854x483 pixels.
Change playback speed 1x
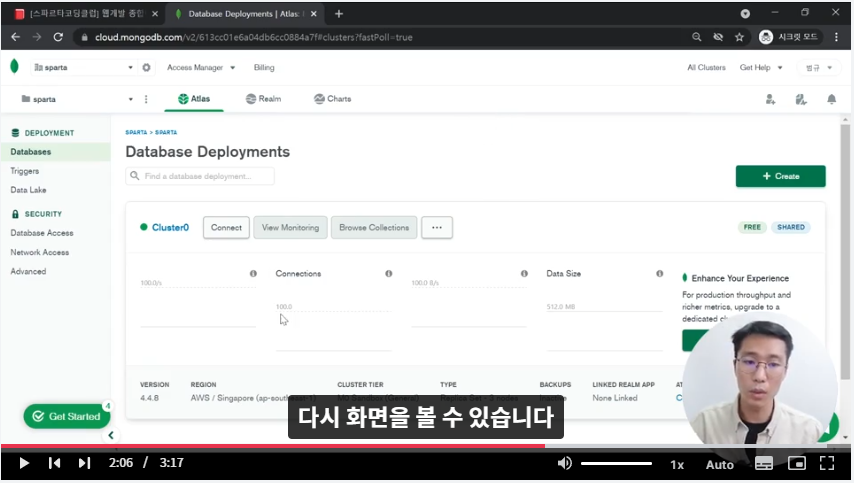coord(677,464)
